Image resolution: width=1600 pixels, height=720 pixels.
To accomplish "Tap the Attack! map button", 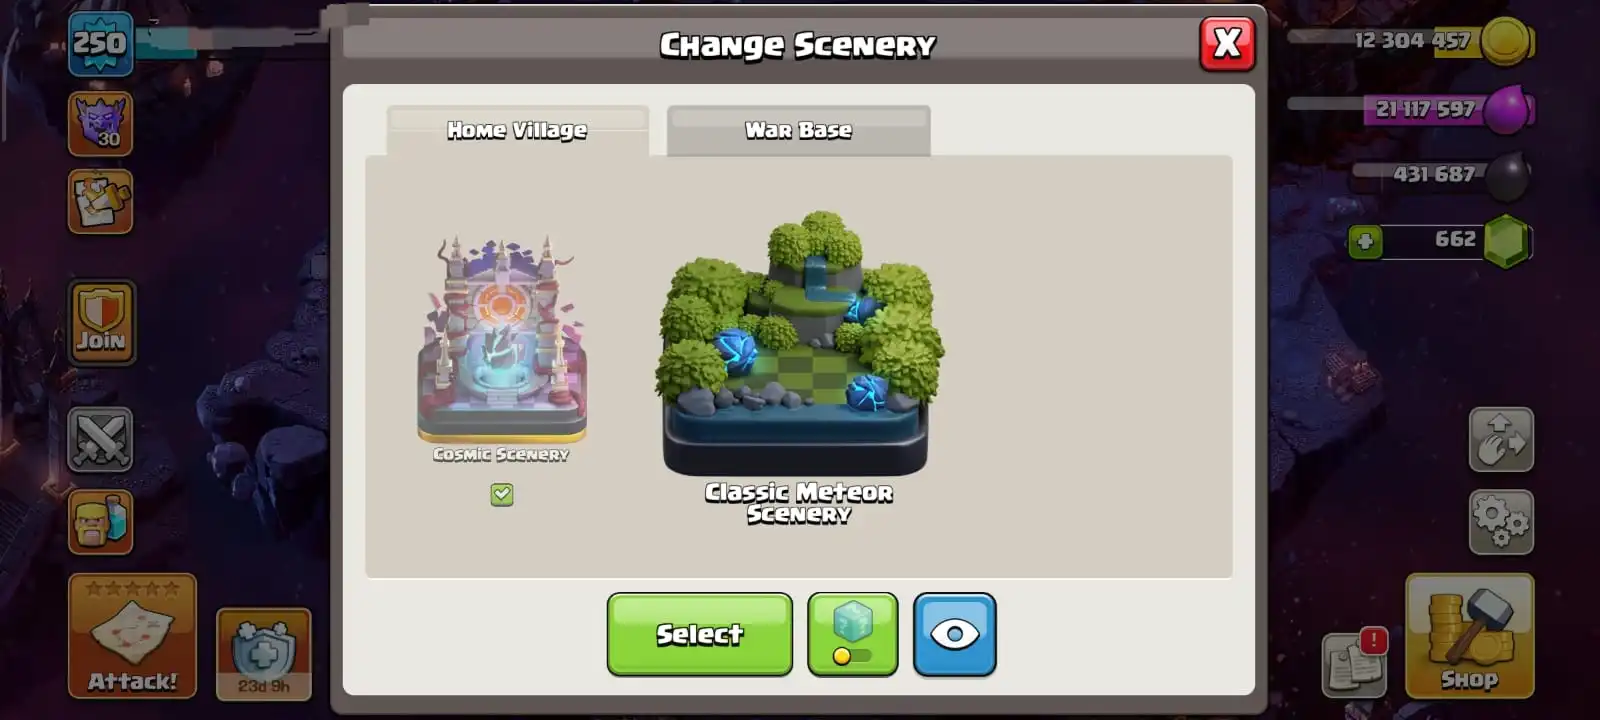I will coord(132,636).
